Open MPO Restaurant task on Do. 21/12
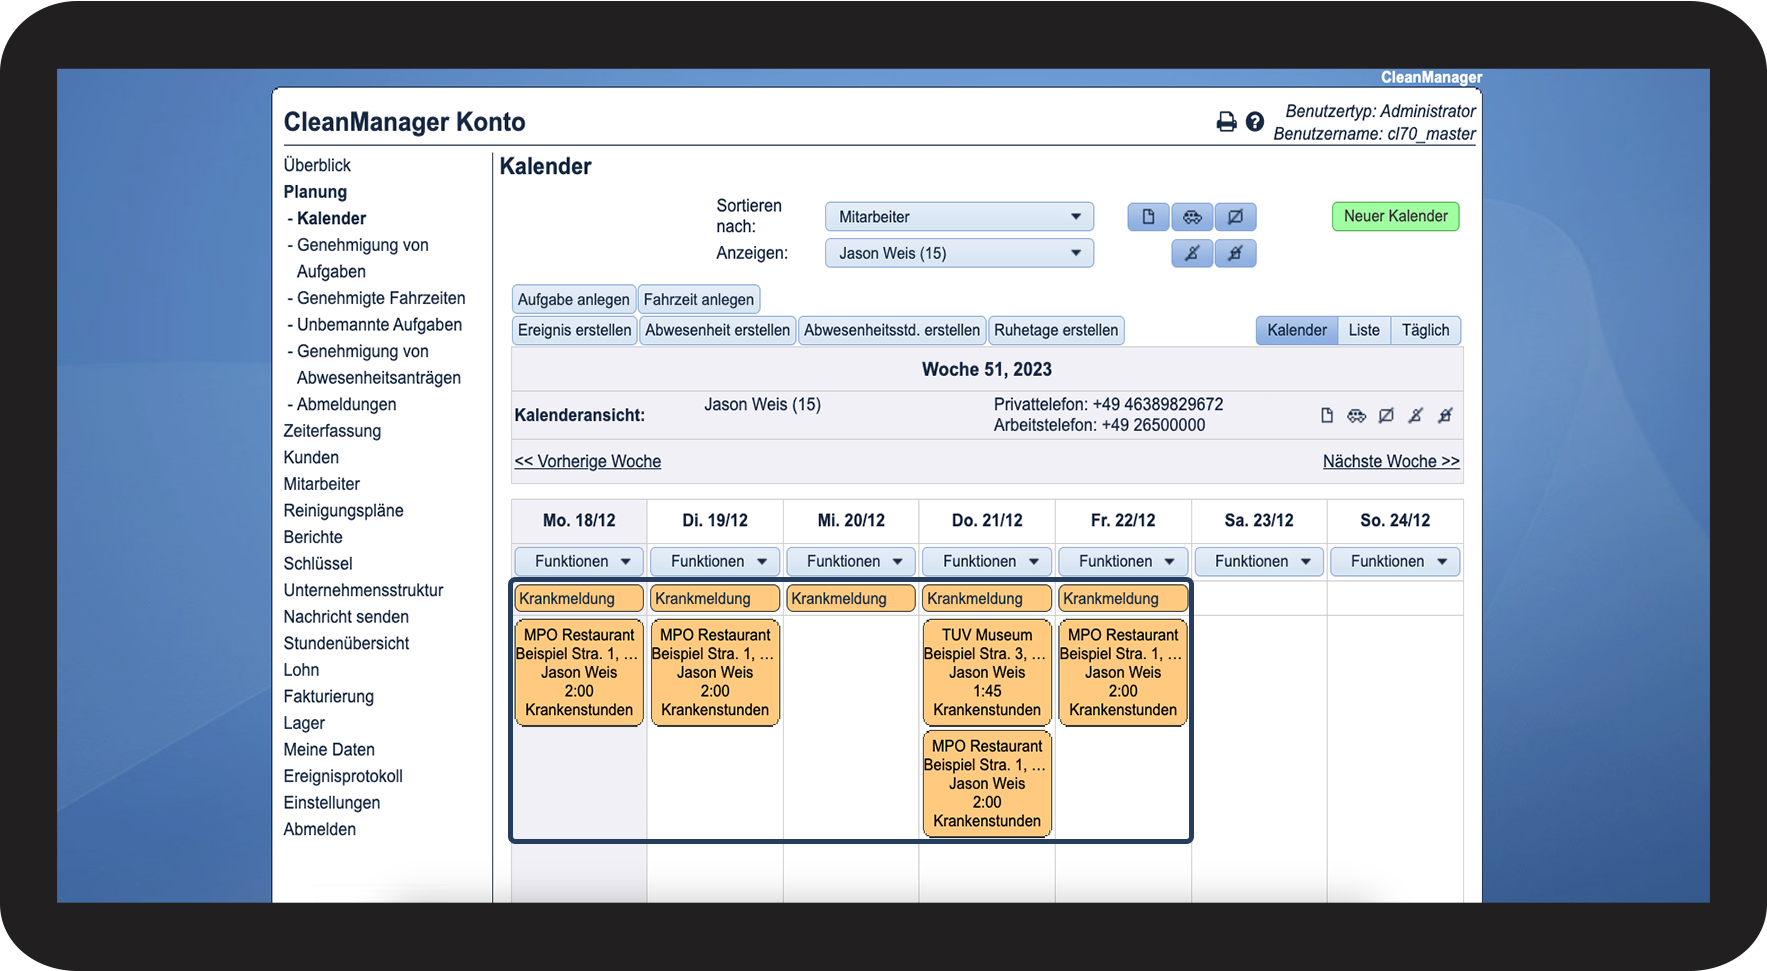 [987, 783]
